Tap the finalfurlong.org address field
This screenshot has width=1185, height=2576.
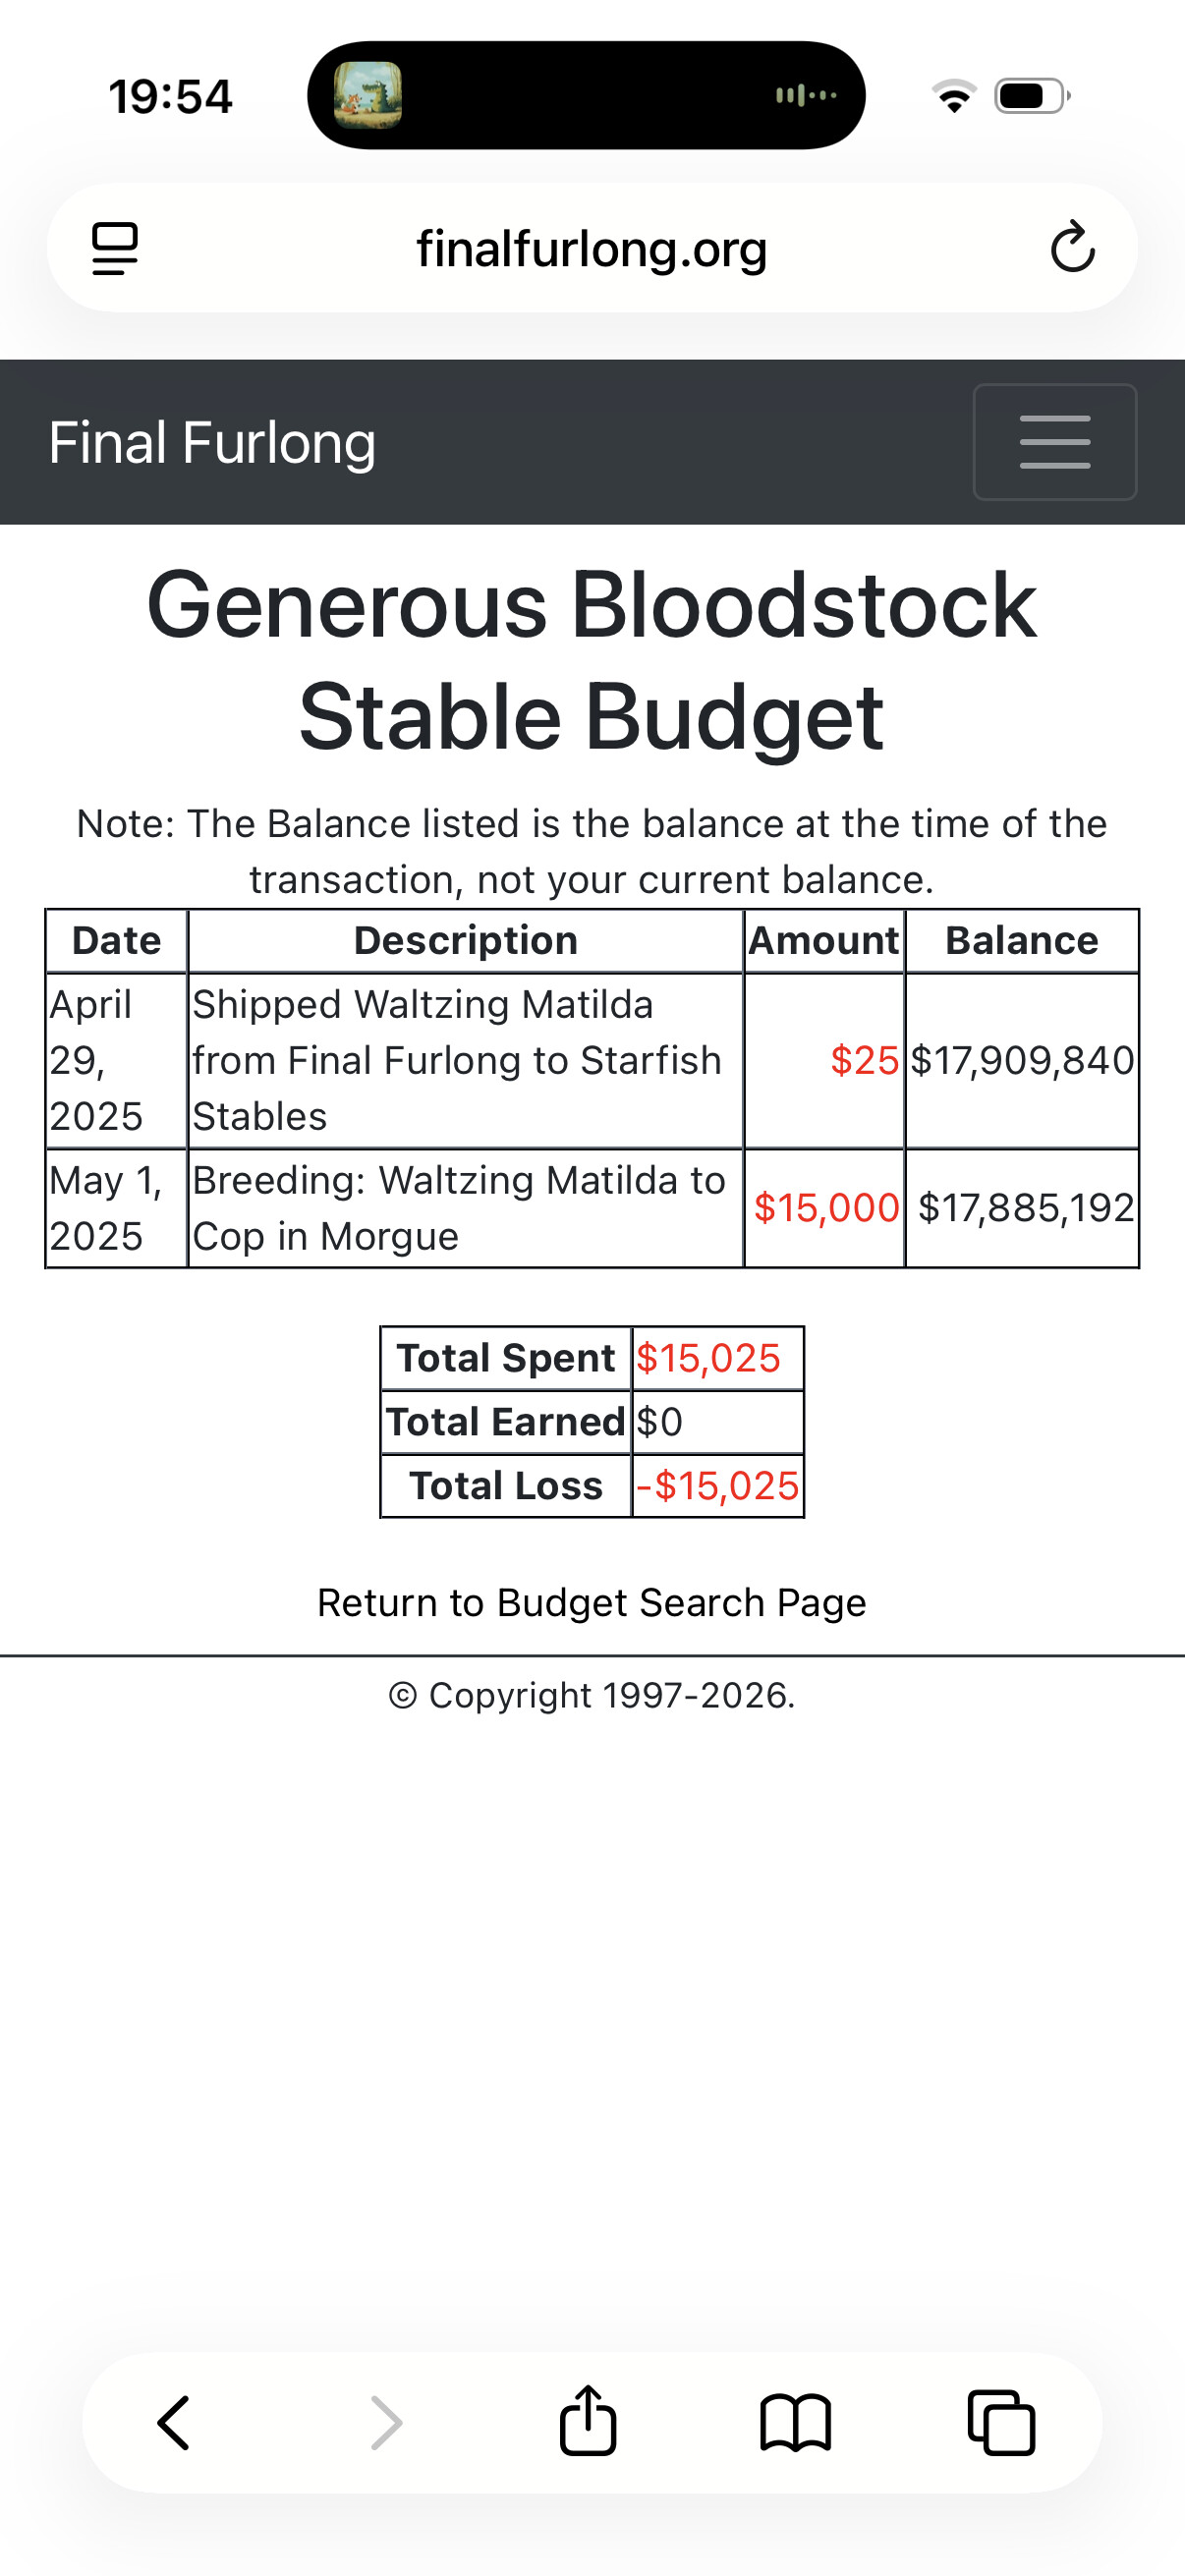click(591, 248)
